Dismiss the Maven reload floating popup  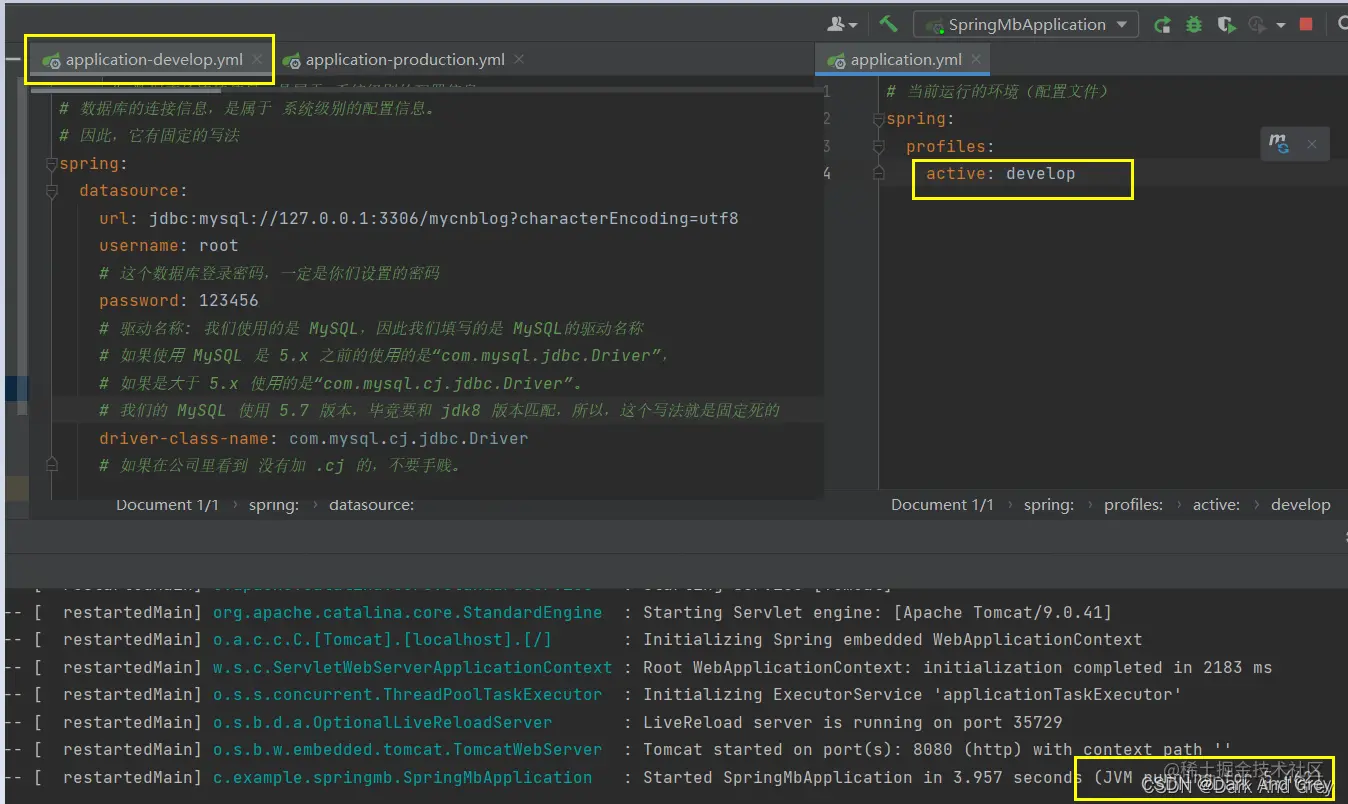coord(1312,144)
